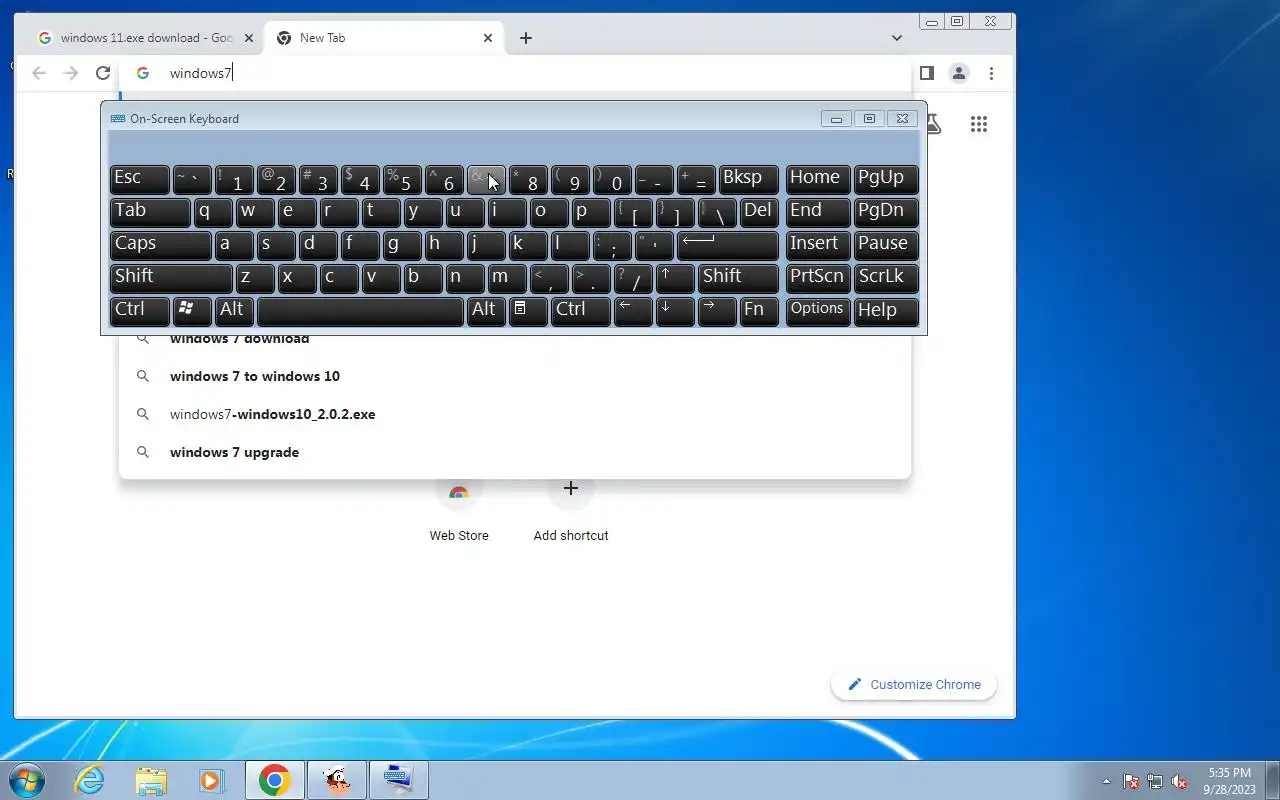Image resolution: width=1280 pixels, height=800 pixels.
Task: Open Google apps grid
Action: pos(979,124)
